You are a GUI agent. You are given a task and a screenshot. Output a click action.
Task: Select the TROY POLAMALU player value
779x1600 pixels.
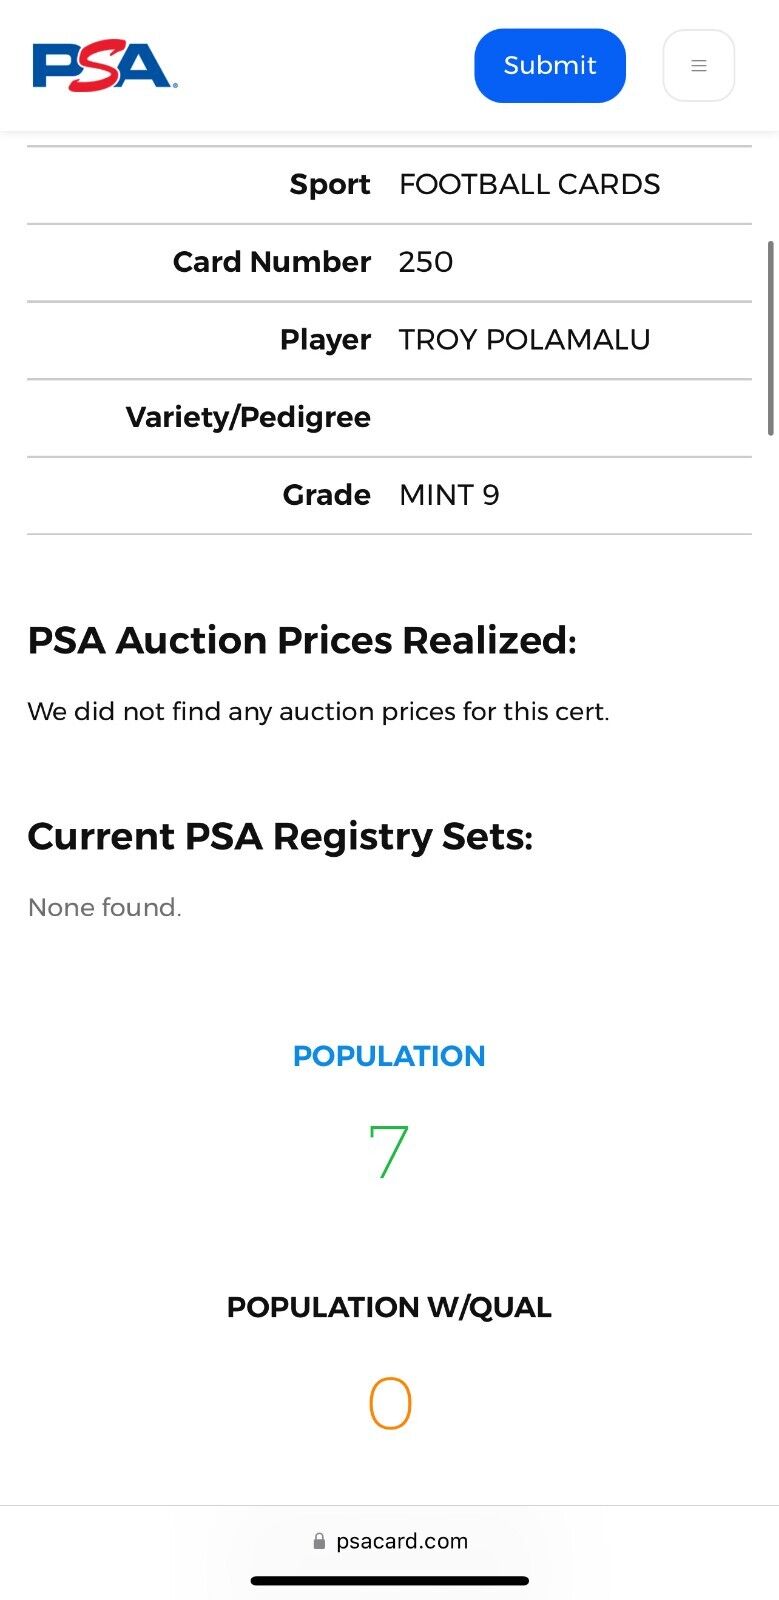[524, 340]
